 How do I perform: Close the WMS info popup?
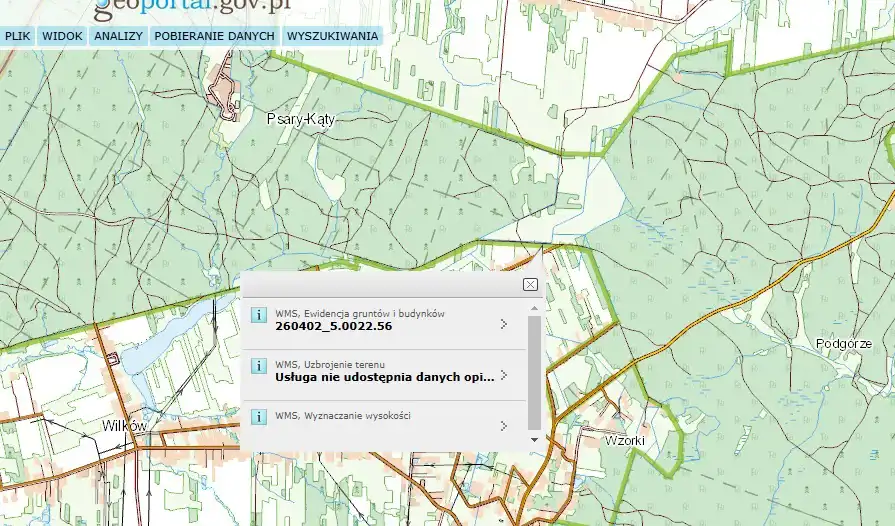530,284
